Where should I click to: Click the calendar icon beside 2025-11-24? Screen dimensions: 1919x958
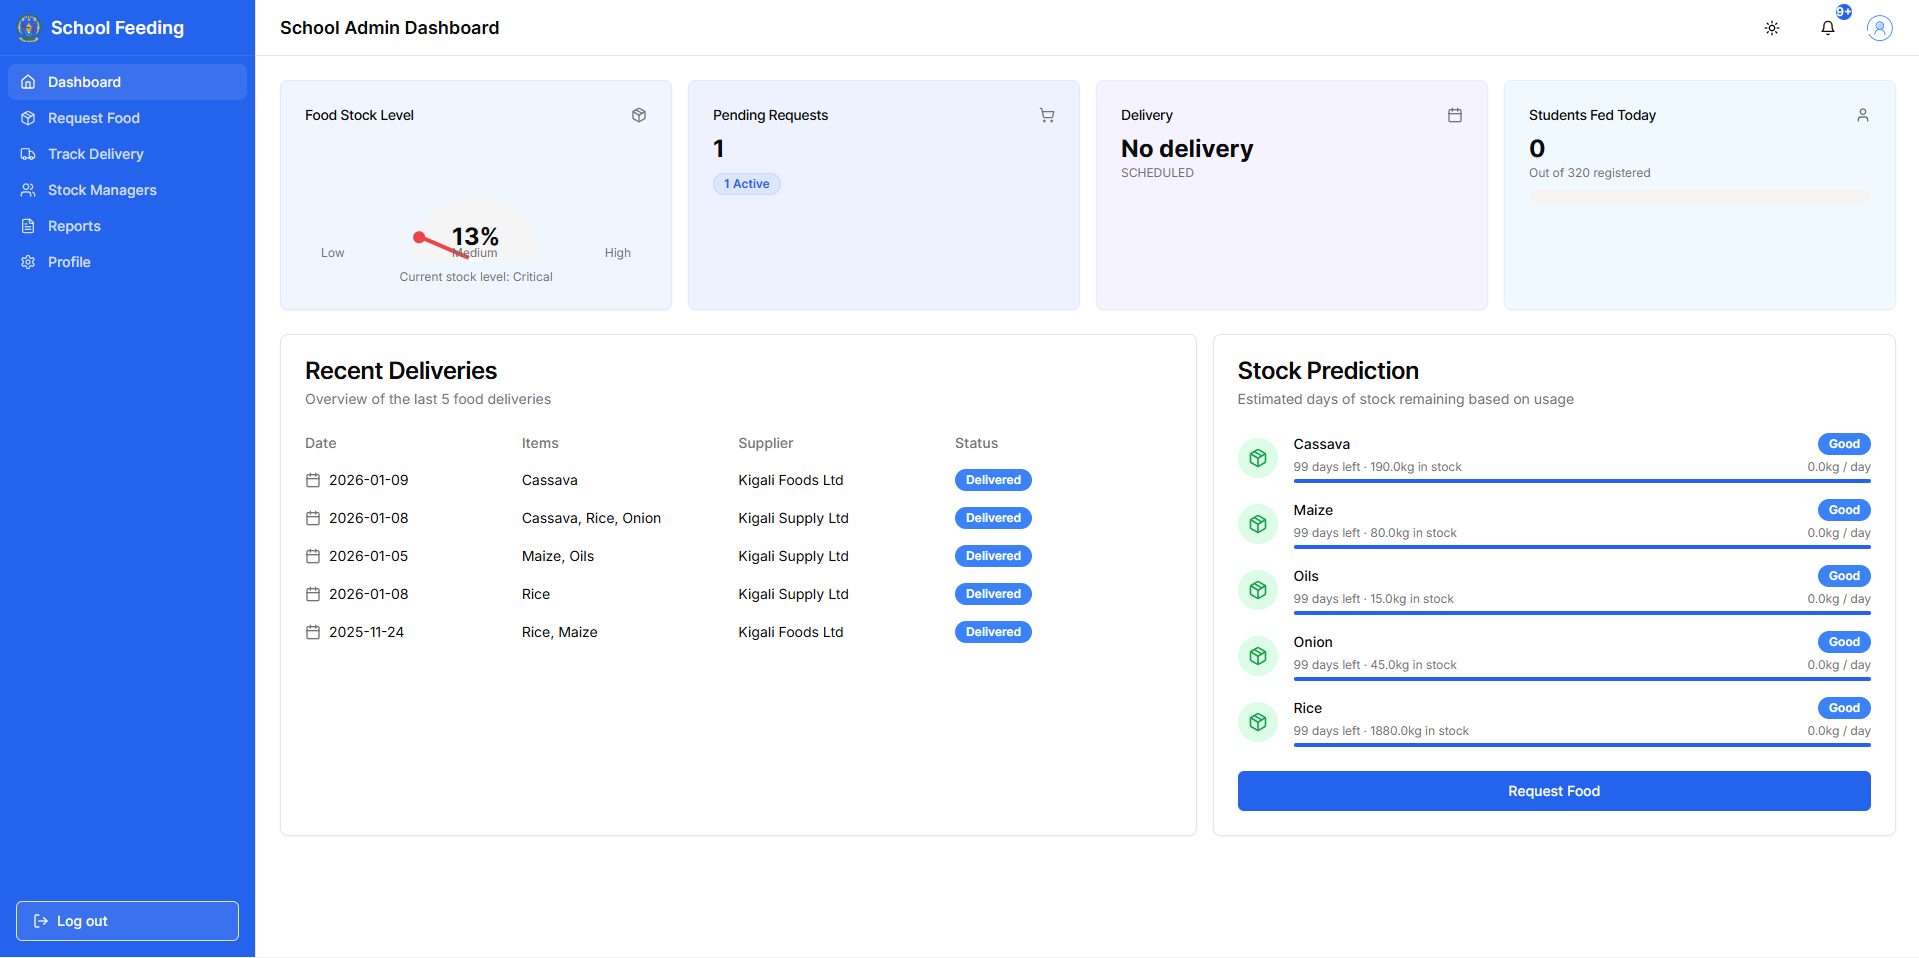pyautogui.click(x=313, y=632)
